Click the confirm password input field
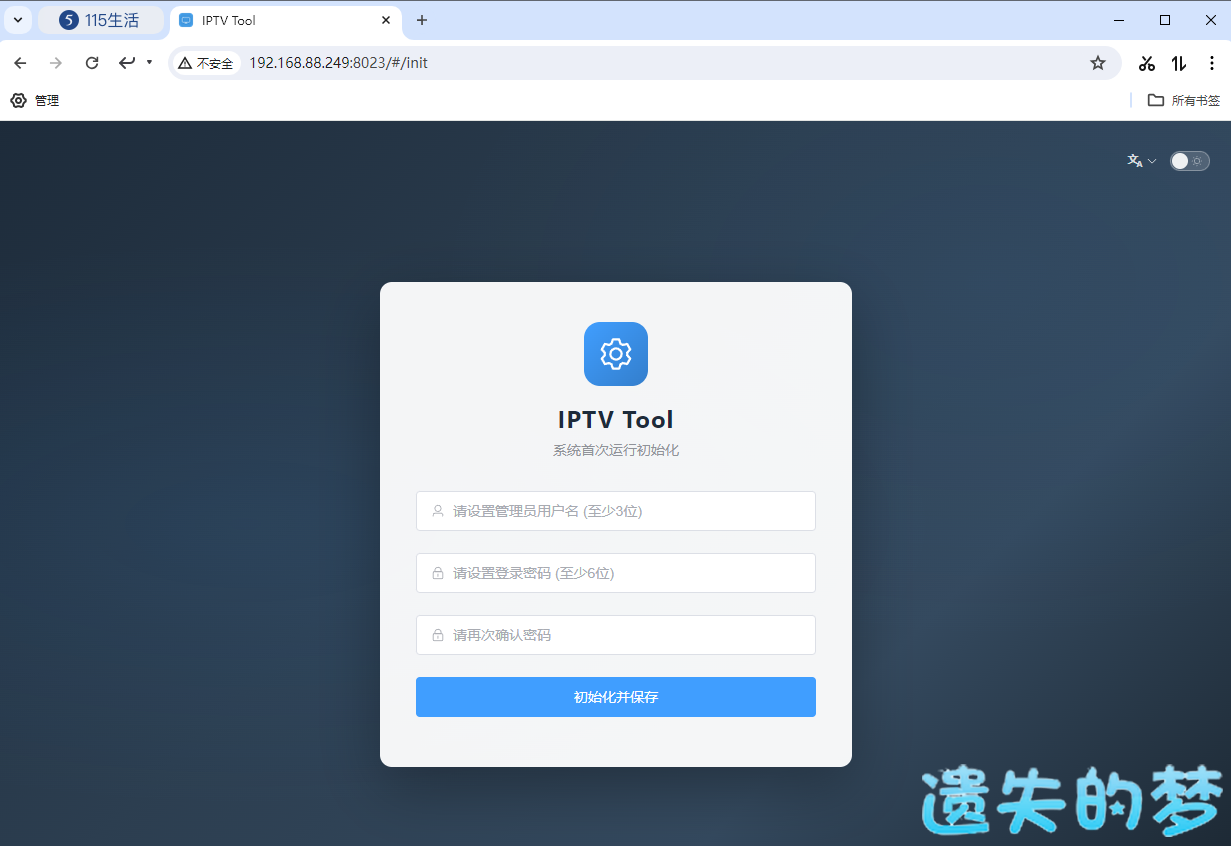 [x=616, y=635]
